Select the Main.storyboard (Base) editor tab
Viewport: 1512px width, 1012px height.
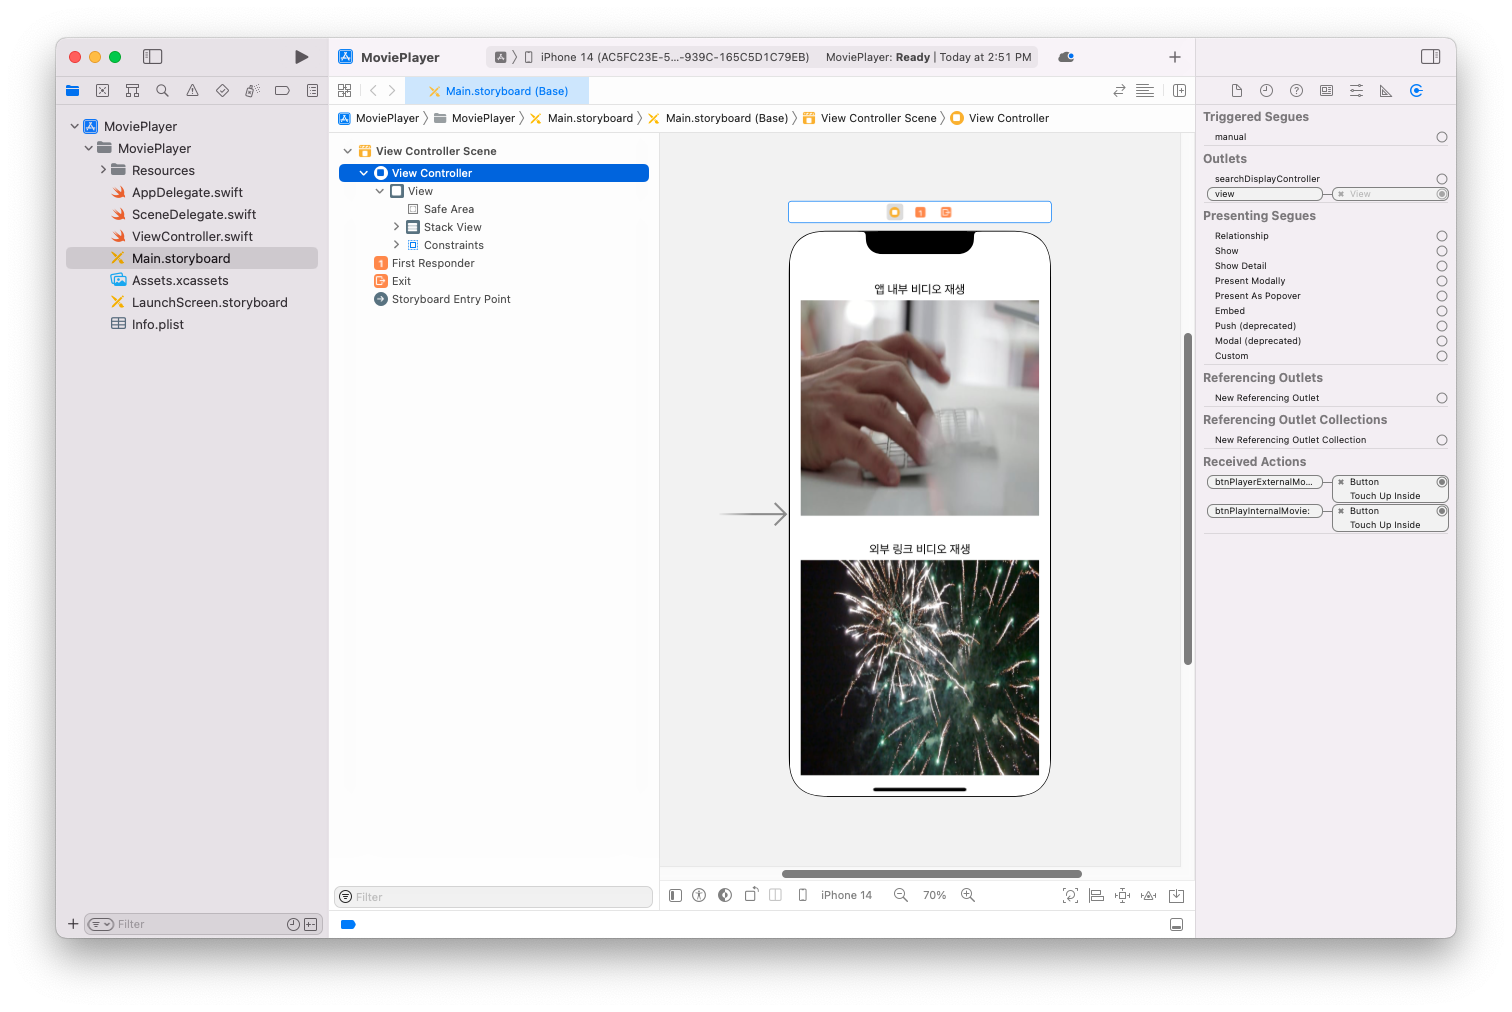pos(498,91)
